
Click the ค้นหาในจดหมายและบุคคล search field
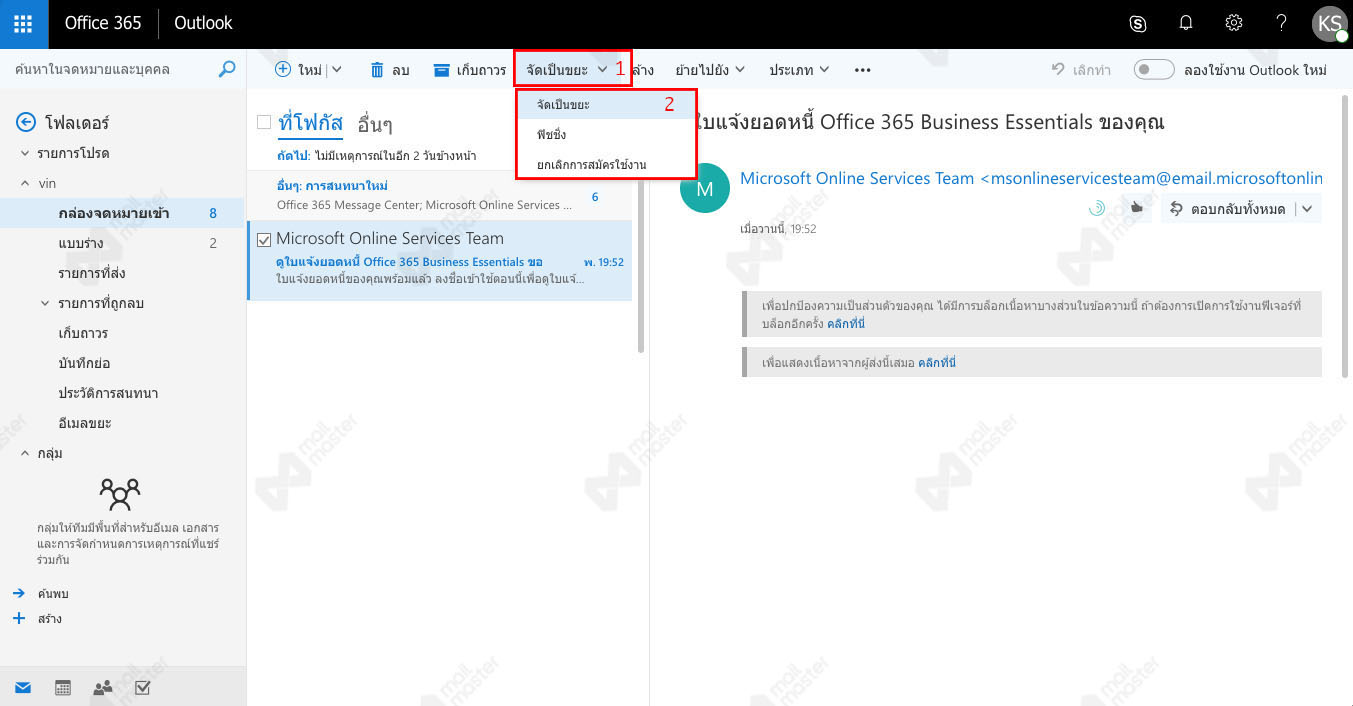tap(110, 69)
